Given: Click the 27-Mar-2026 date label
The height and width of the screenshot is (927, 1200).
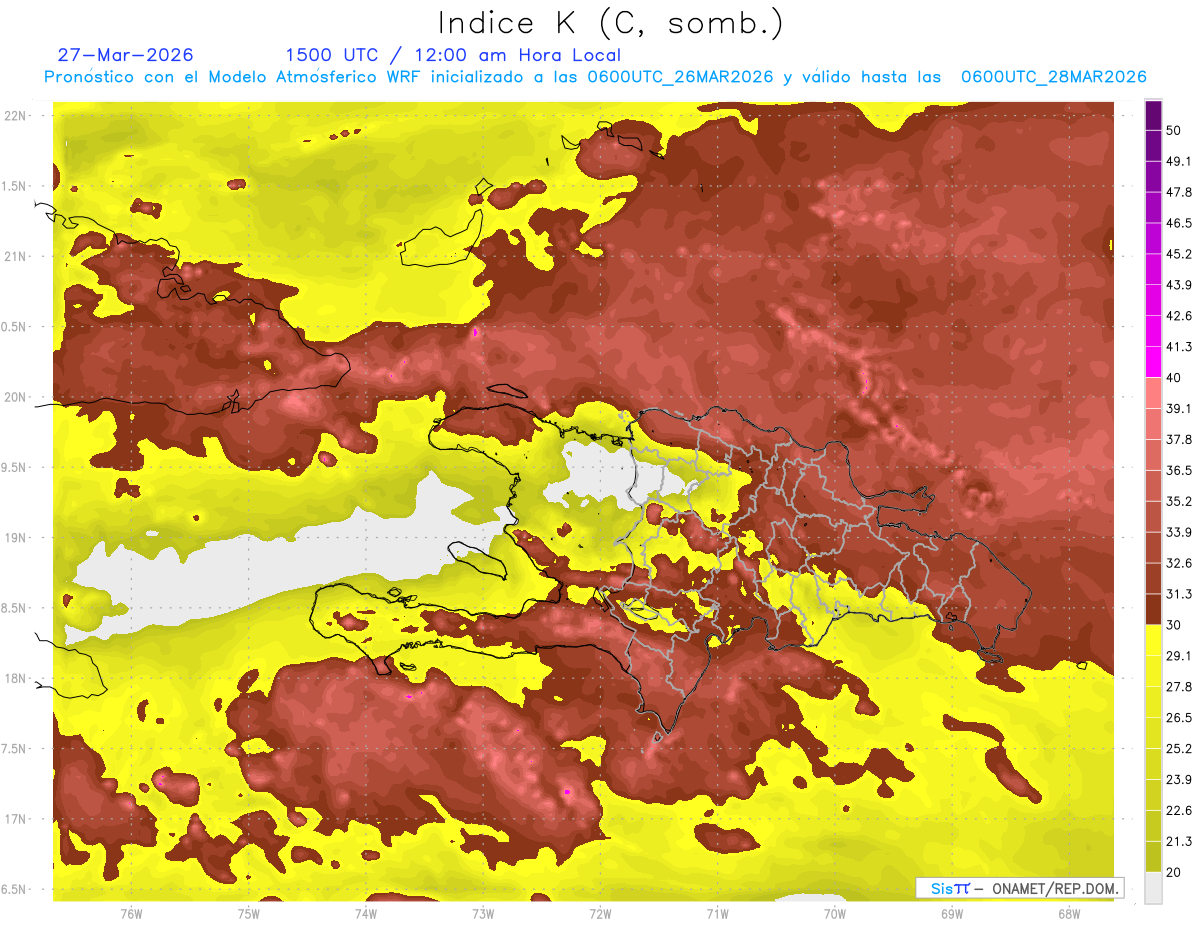Looking at the screenshot, I should tap(125, 55).
